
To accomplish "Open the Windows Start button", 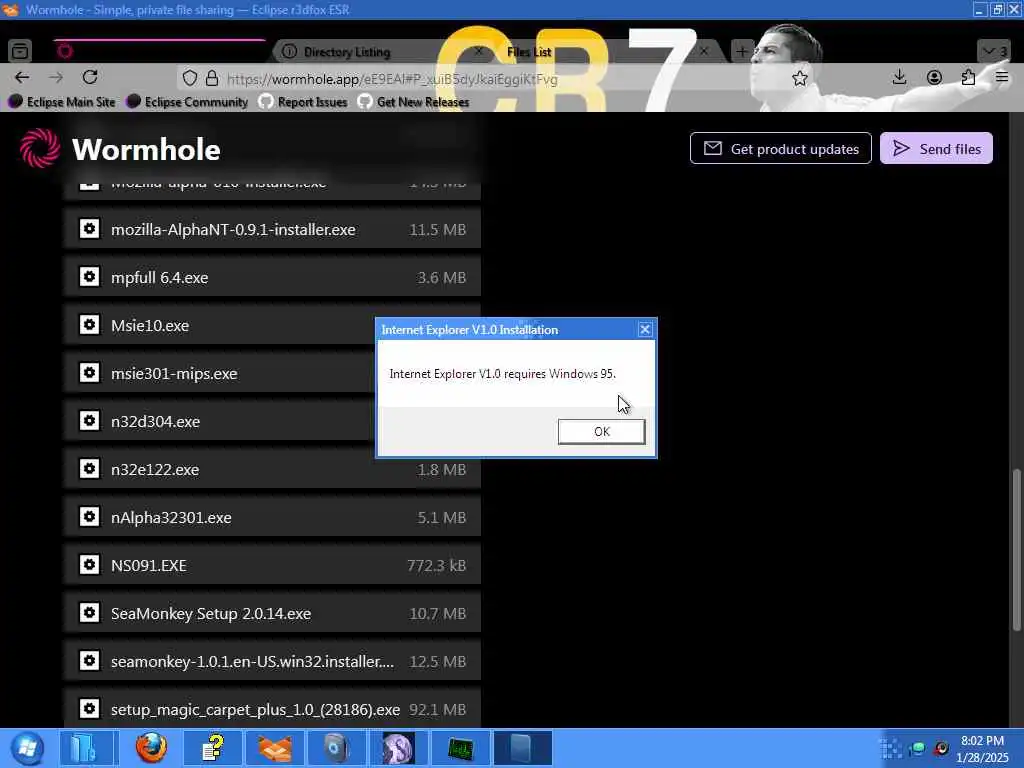I will [x=27, y=748].
